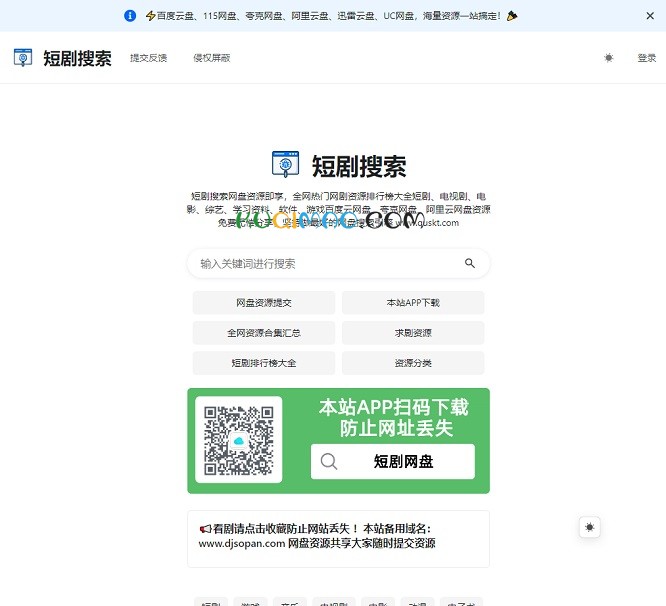Click the magnifier icon in green banner
The image size is (666, 606).
tap(329, 462)
